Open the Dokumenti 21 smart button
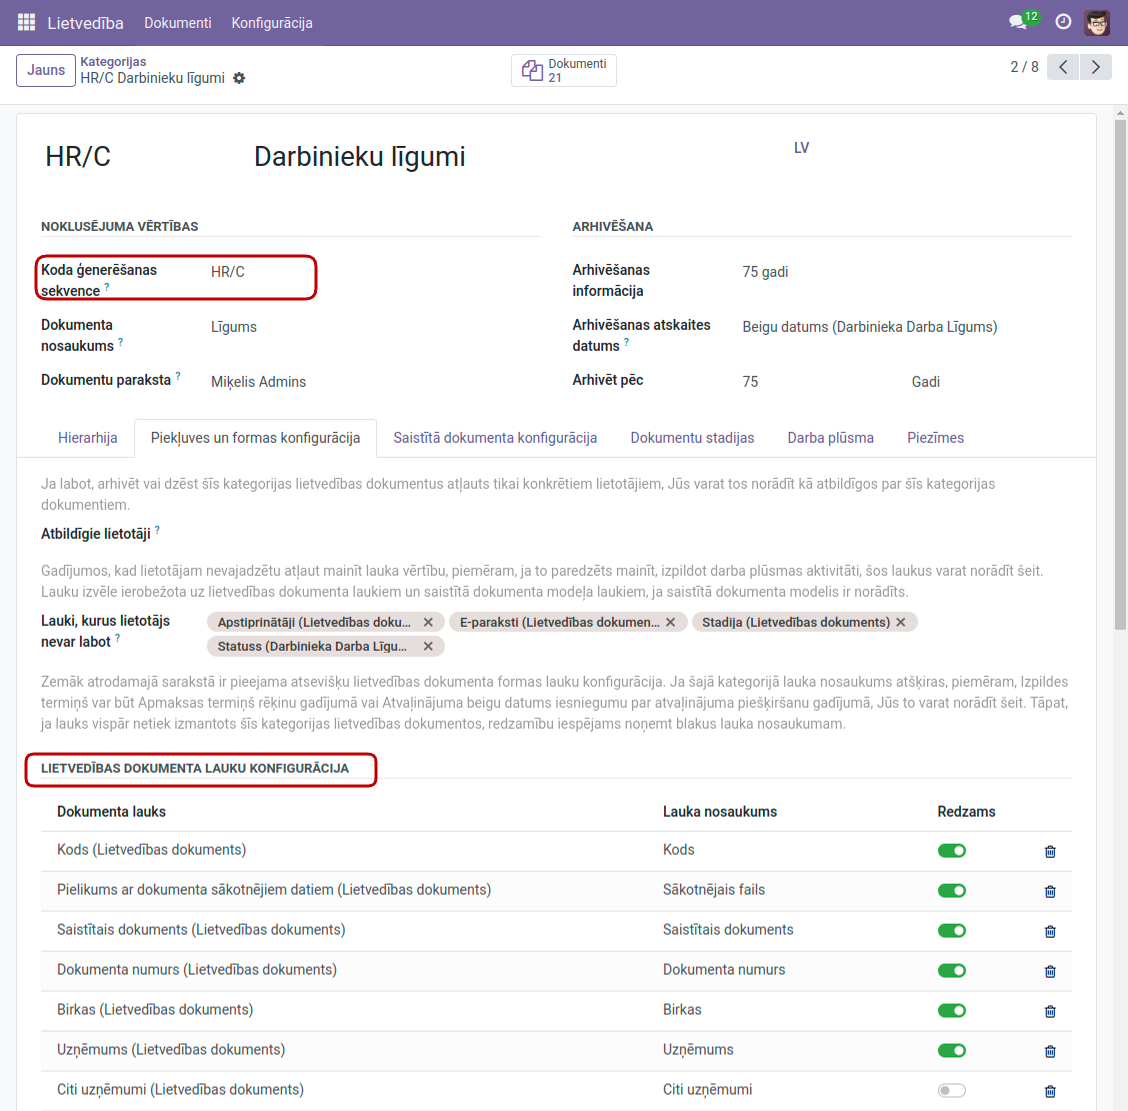Image resolution: width=1128 pixels, height=1111 pixels. (x=564, y=70)
